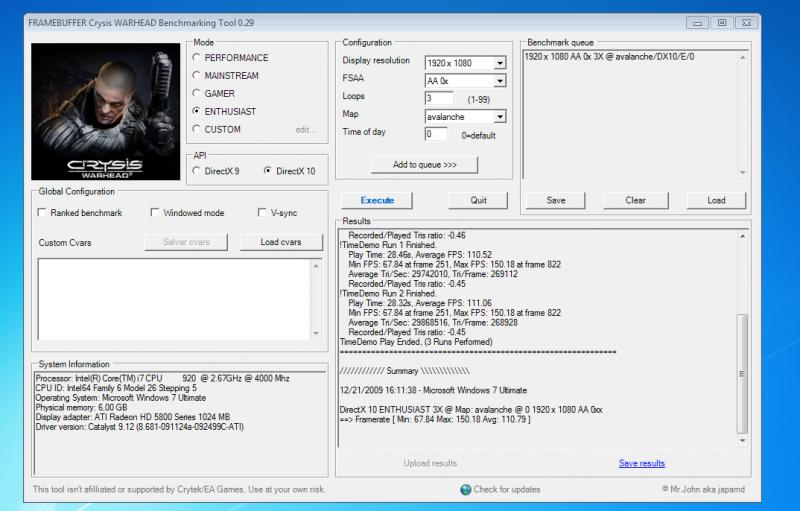Click the Framerate summary line in Results
Screen dimensions: 800x511
point(435,420)
